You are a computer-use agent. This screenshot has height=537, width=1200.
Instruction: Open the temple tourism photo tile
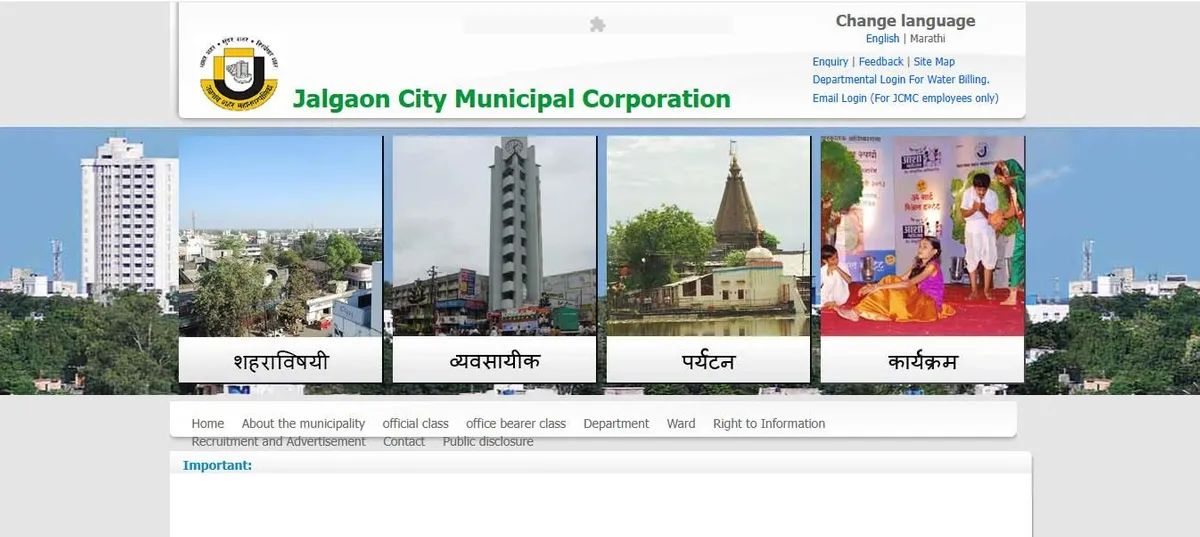click(x=708, y=236)
